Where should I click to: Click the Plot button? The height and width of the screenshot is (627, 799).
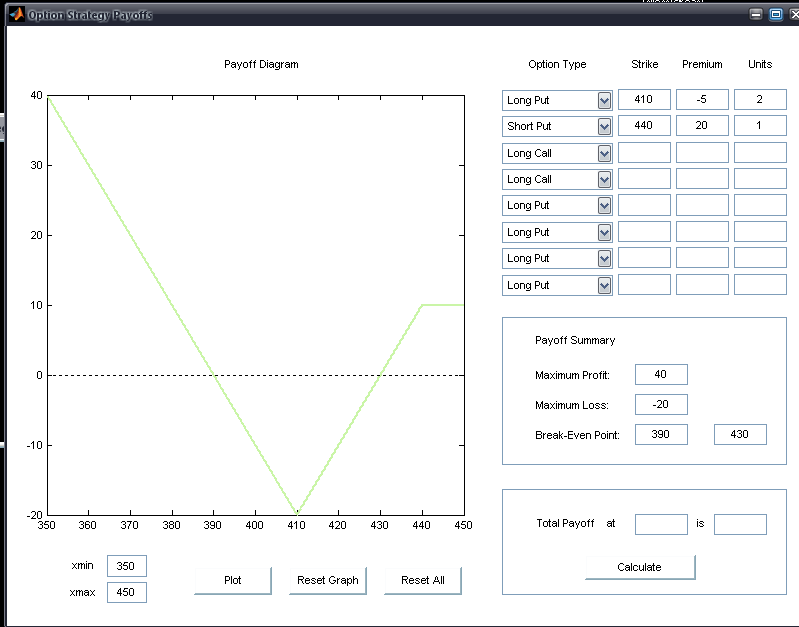coord(233,581)
